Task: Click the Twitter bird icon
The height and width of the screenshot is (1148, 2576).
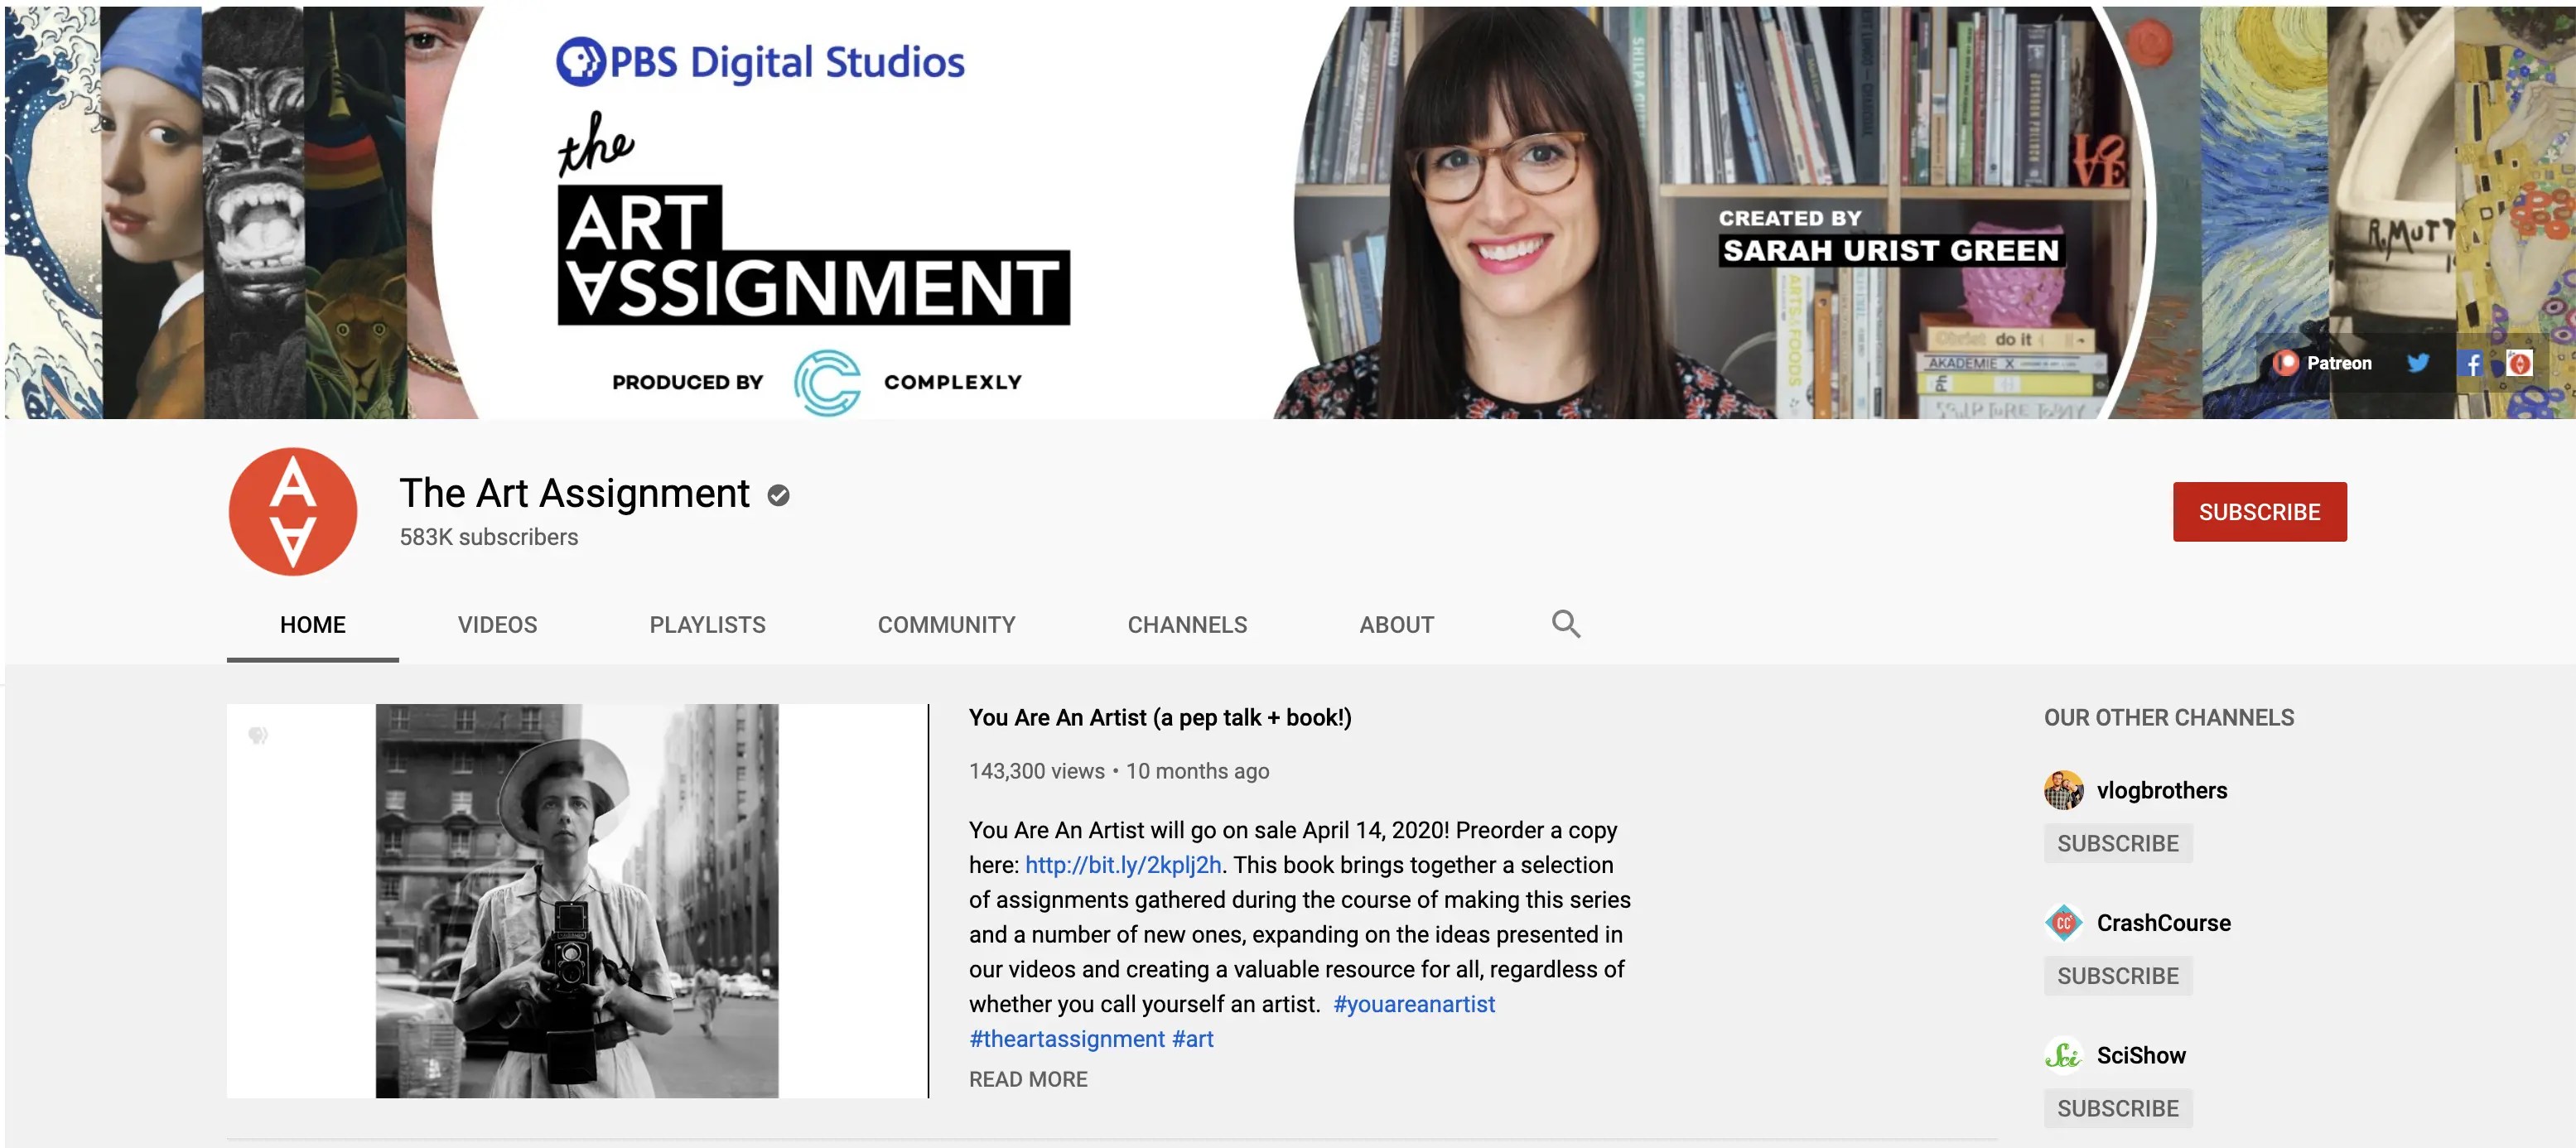Action: [x=2418, y=363]
